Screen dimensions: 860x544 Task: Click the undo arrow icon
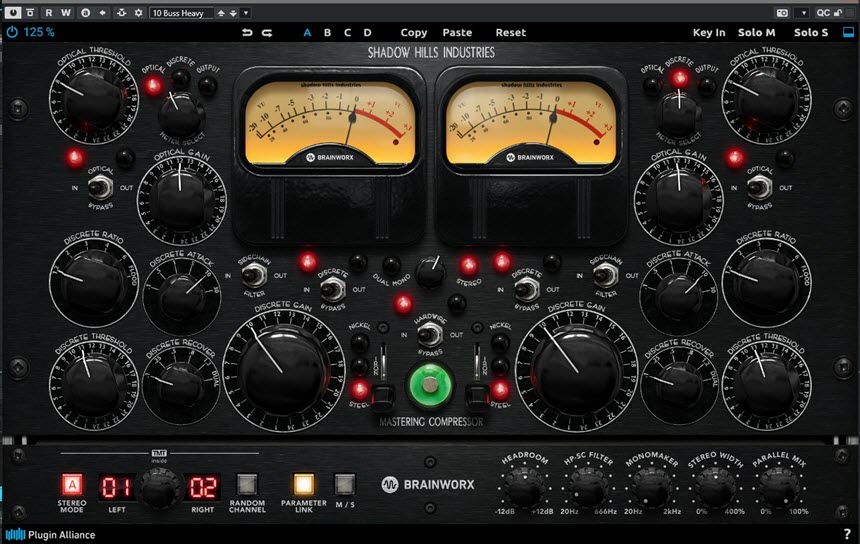247,33
